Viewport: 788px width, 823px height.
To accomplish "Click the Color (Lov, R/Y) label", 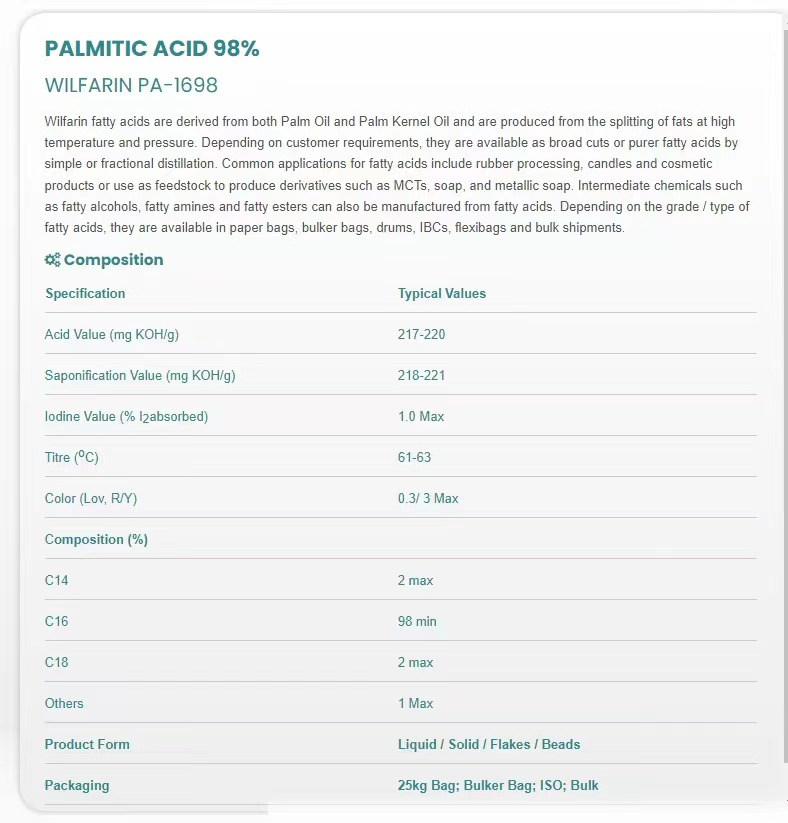I will pos(91,499).
